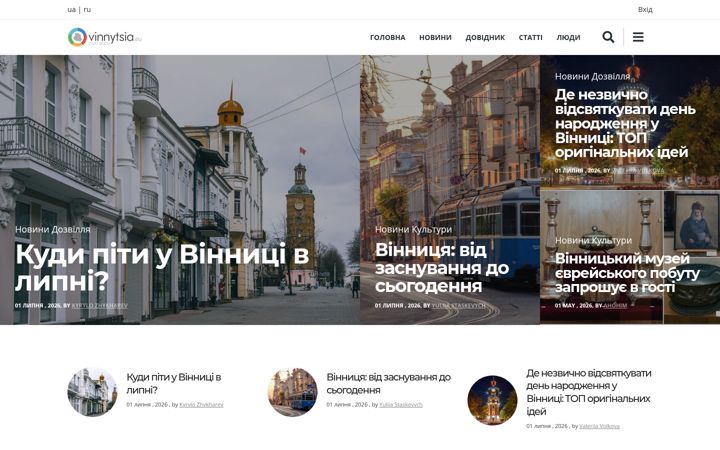Image resolution: width=720 pixels, height=450 pixels.
Task: Switch language to ua
Action: coord(71,10)
